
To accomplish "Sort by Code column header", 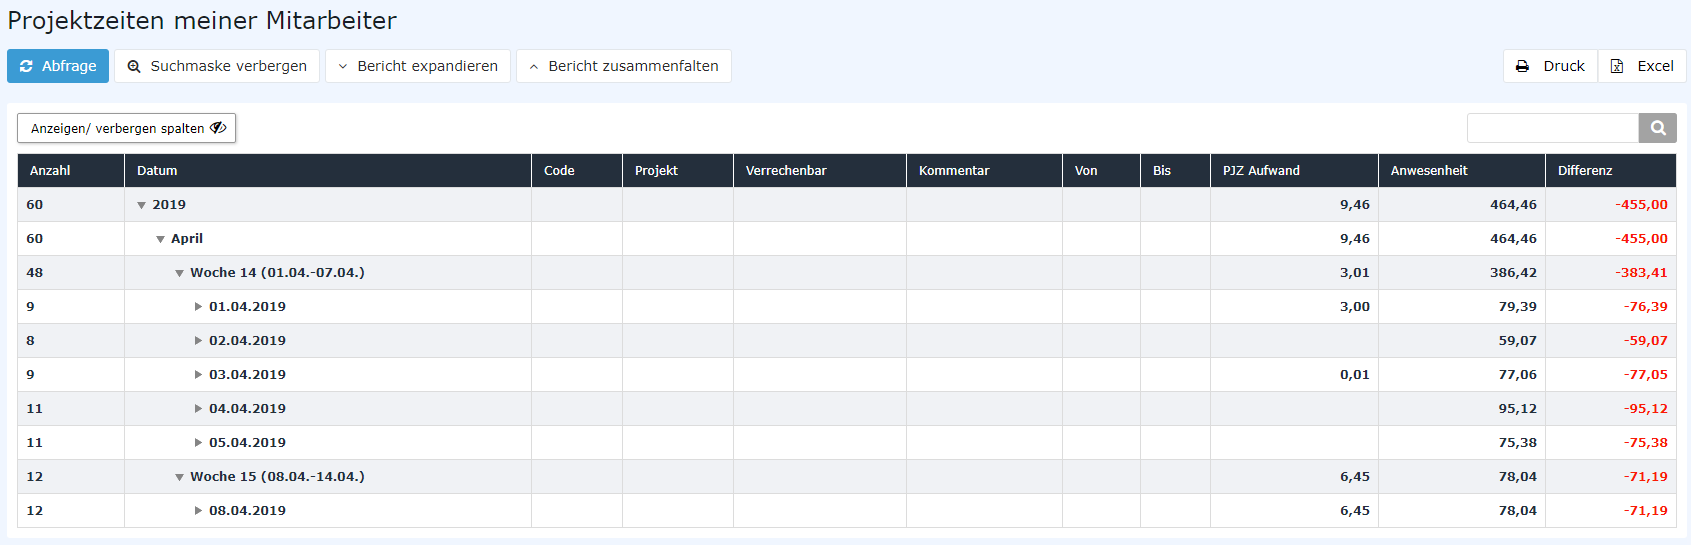I will [x=577, y=171].
